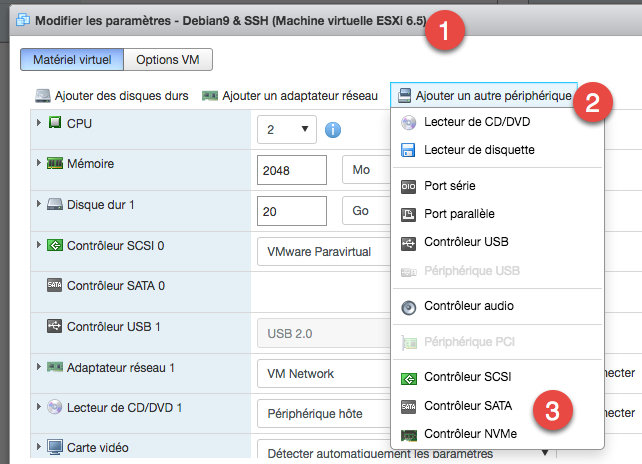Select the Matériel virtuel tab
Viewport: 642px width, 464px height.
point(72,60)
